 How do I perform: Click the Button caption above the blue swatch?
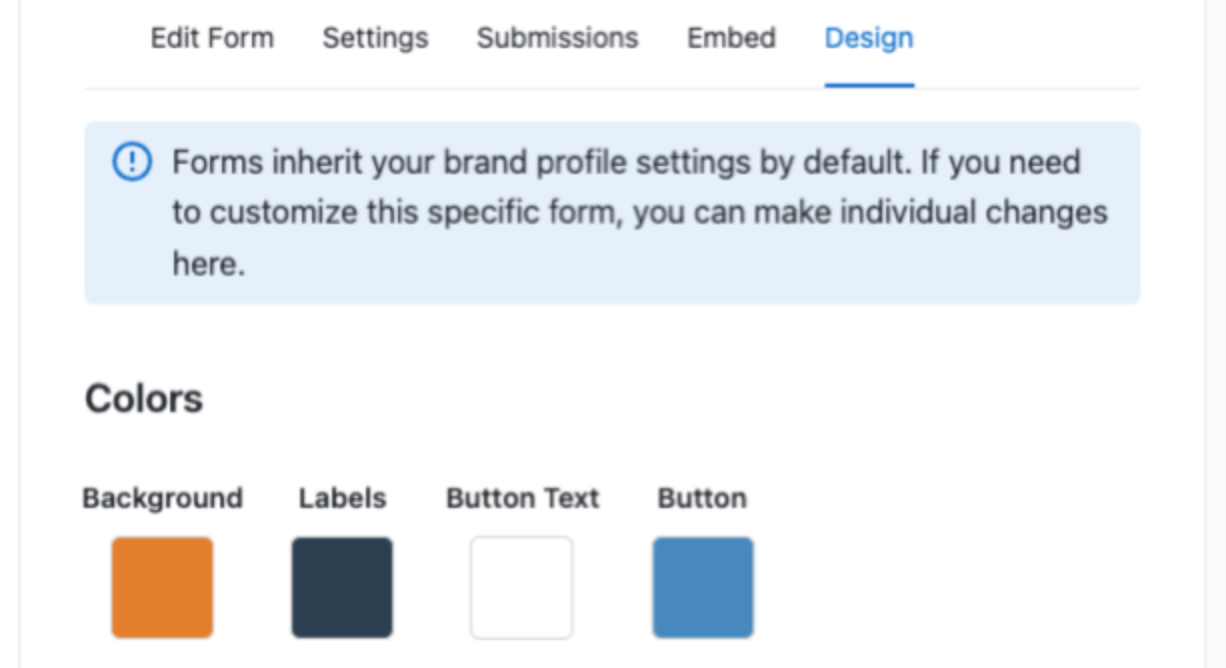(702, 498)
